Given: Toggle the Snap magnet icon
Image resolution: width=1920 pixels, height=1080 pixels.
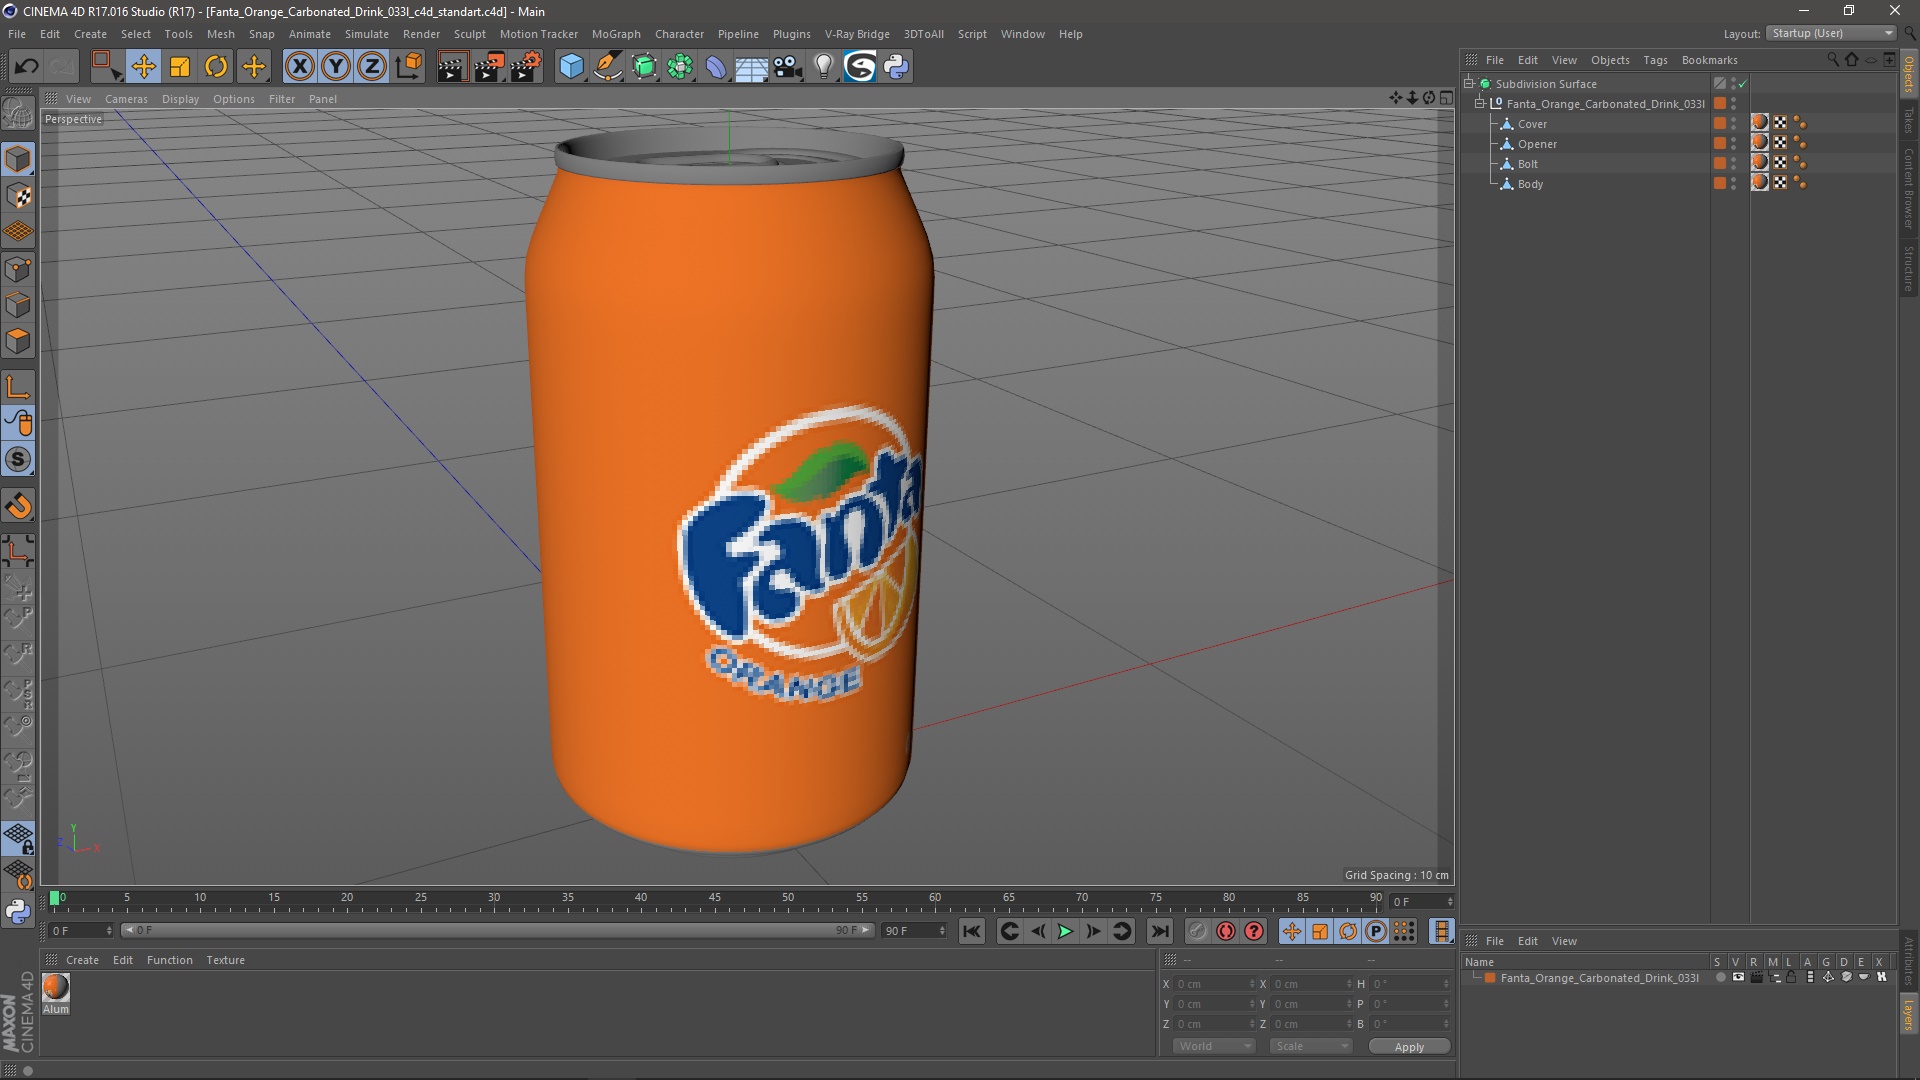Looking at the screenshot, I should 18,506.
